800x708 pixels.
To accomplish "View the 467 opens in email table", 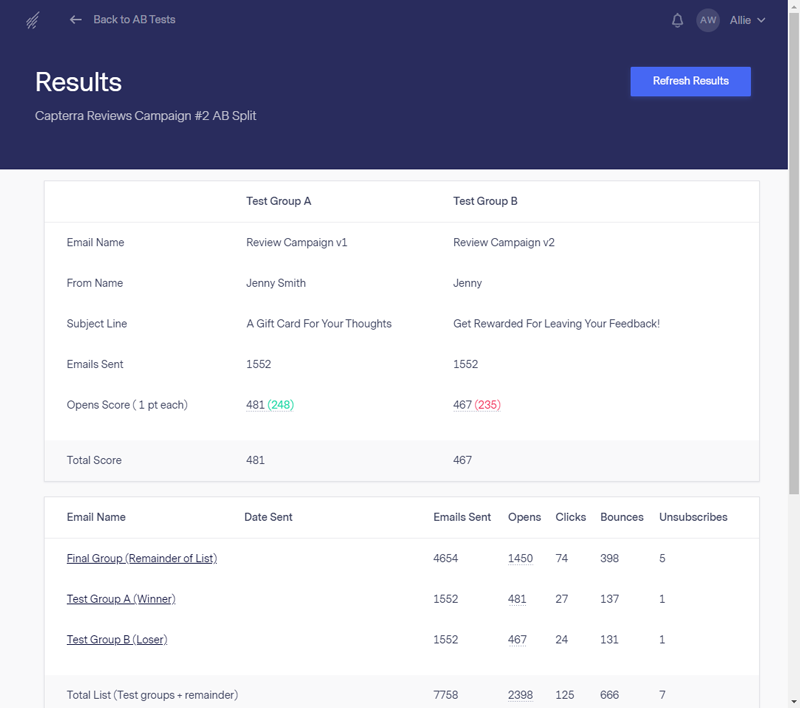I will 517,640.
